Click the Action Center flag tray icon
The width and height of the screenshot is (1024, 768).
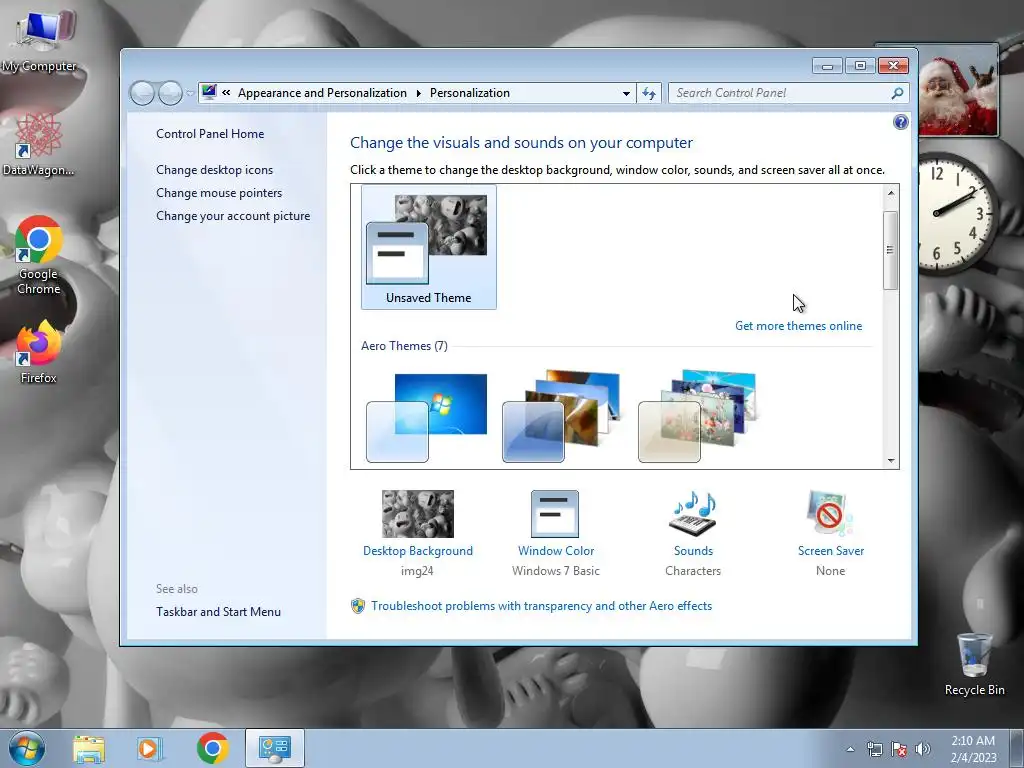899,749
